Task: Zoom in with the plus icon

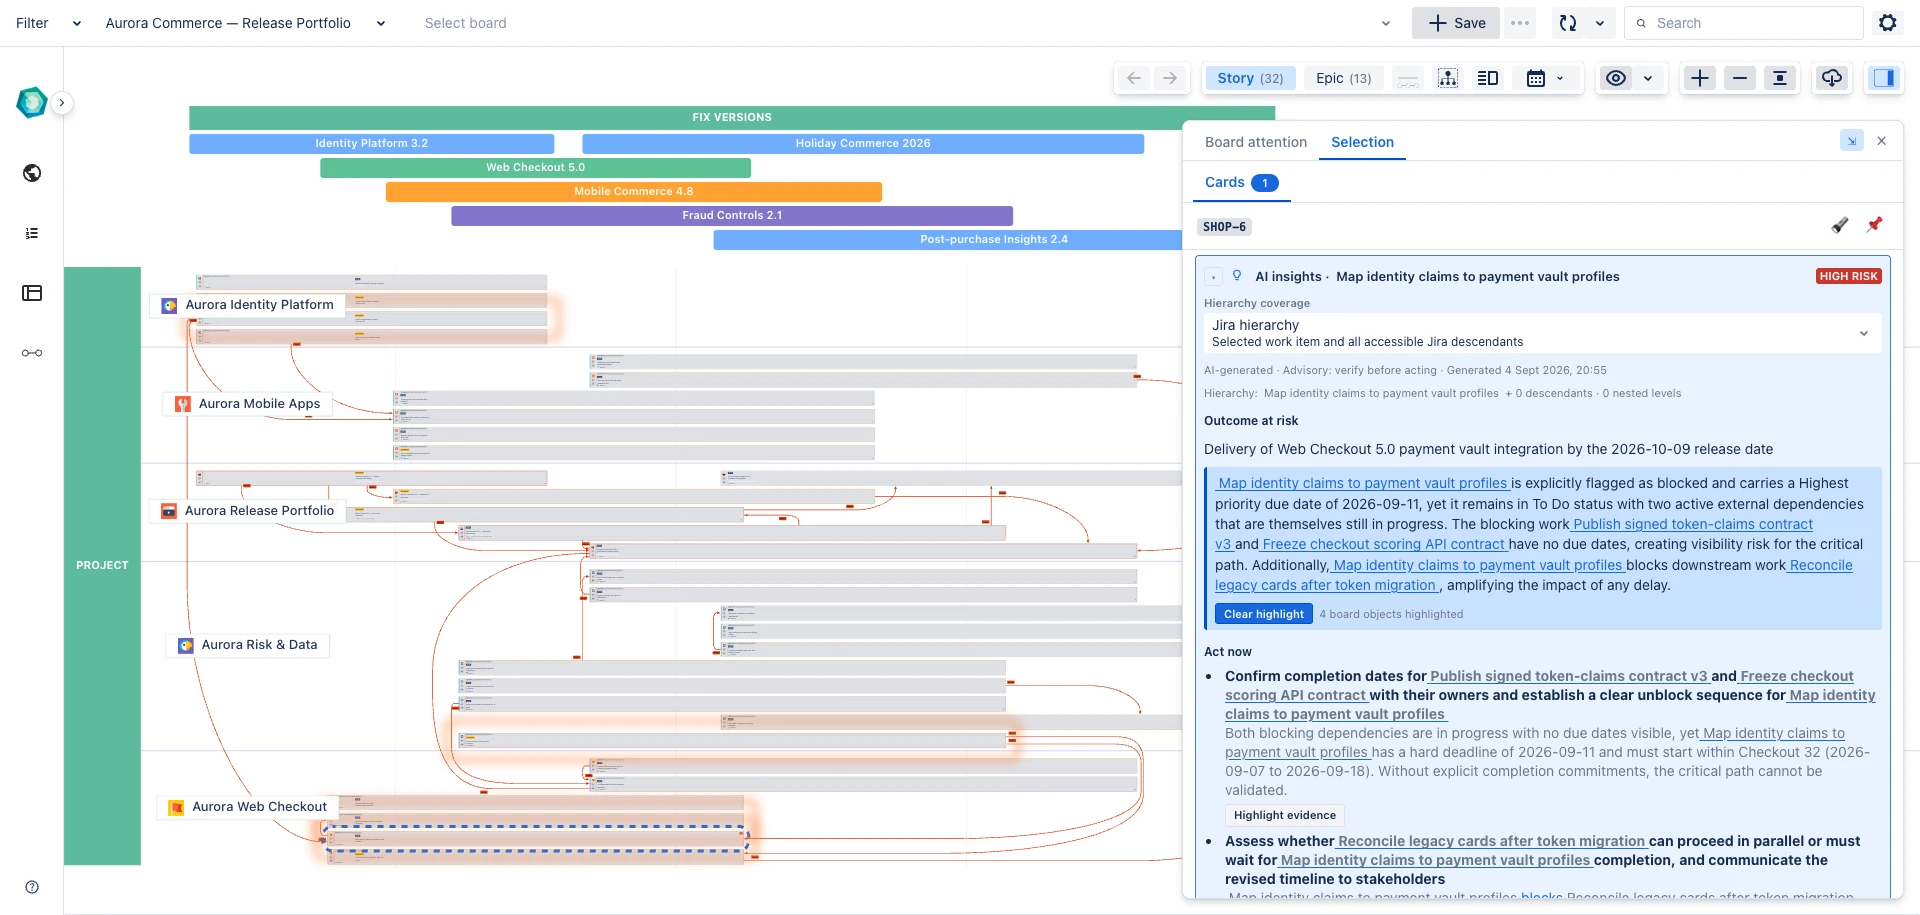Action: [x=1700, y=78]
